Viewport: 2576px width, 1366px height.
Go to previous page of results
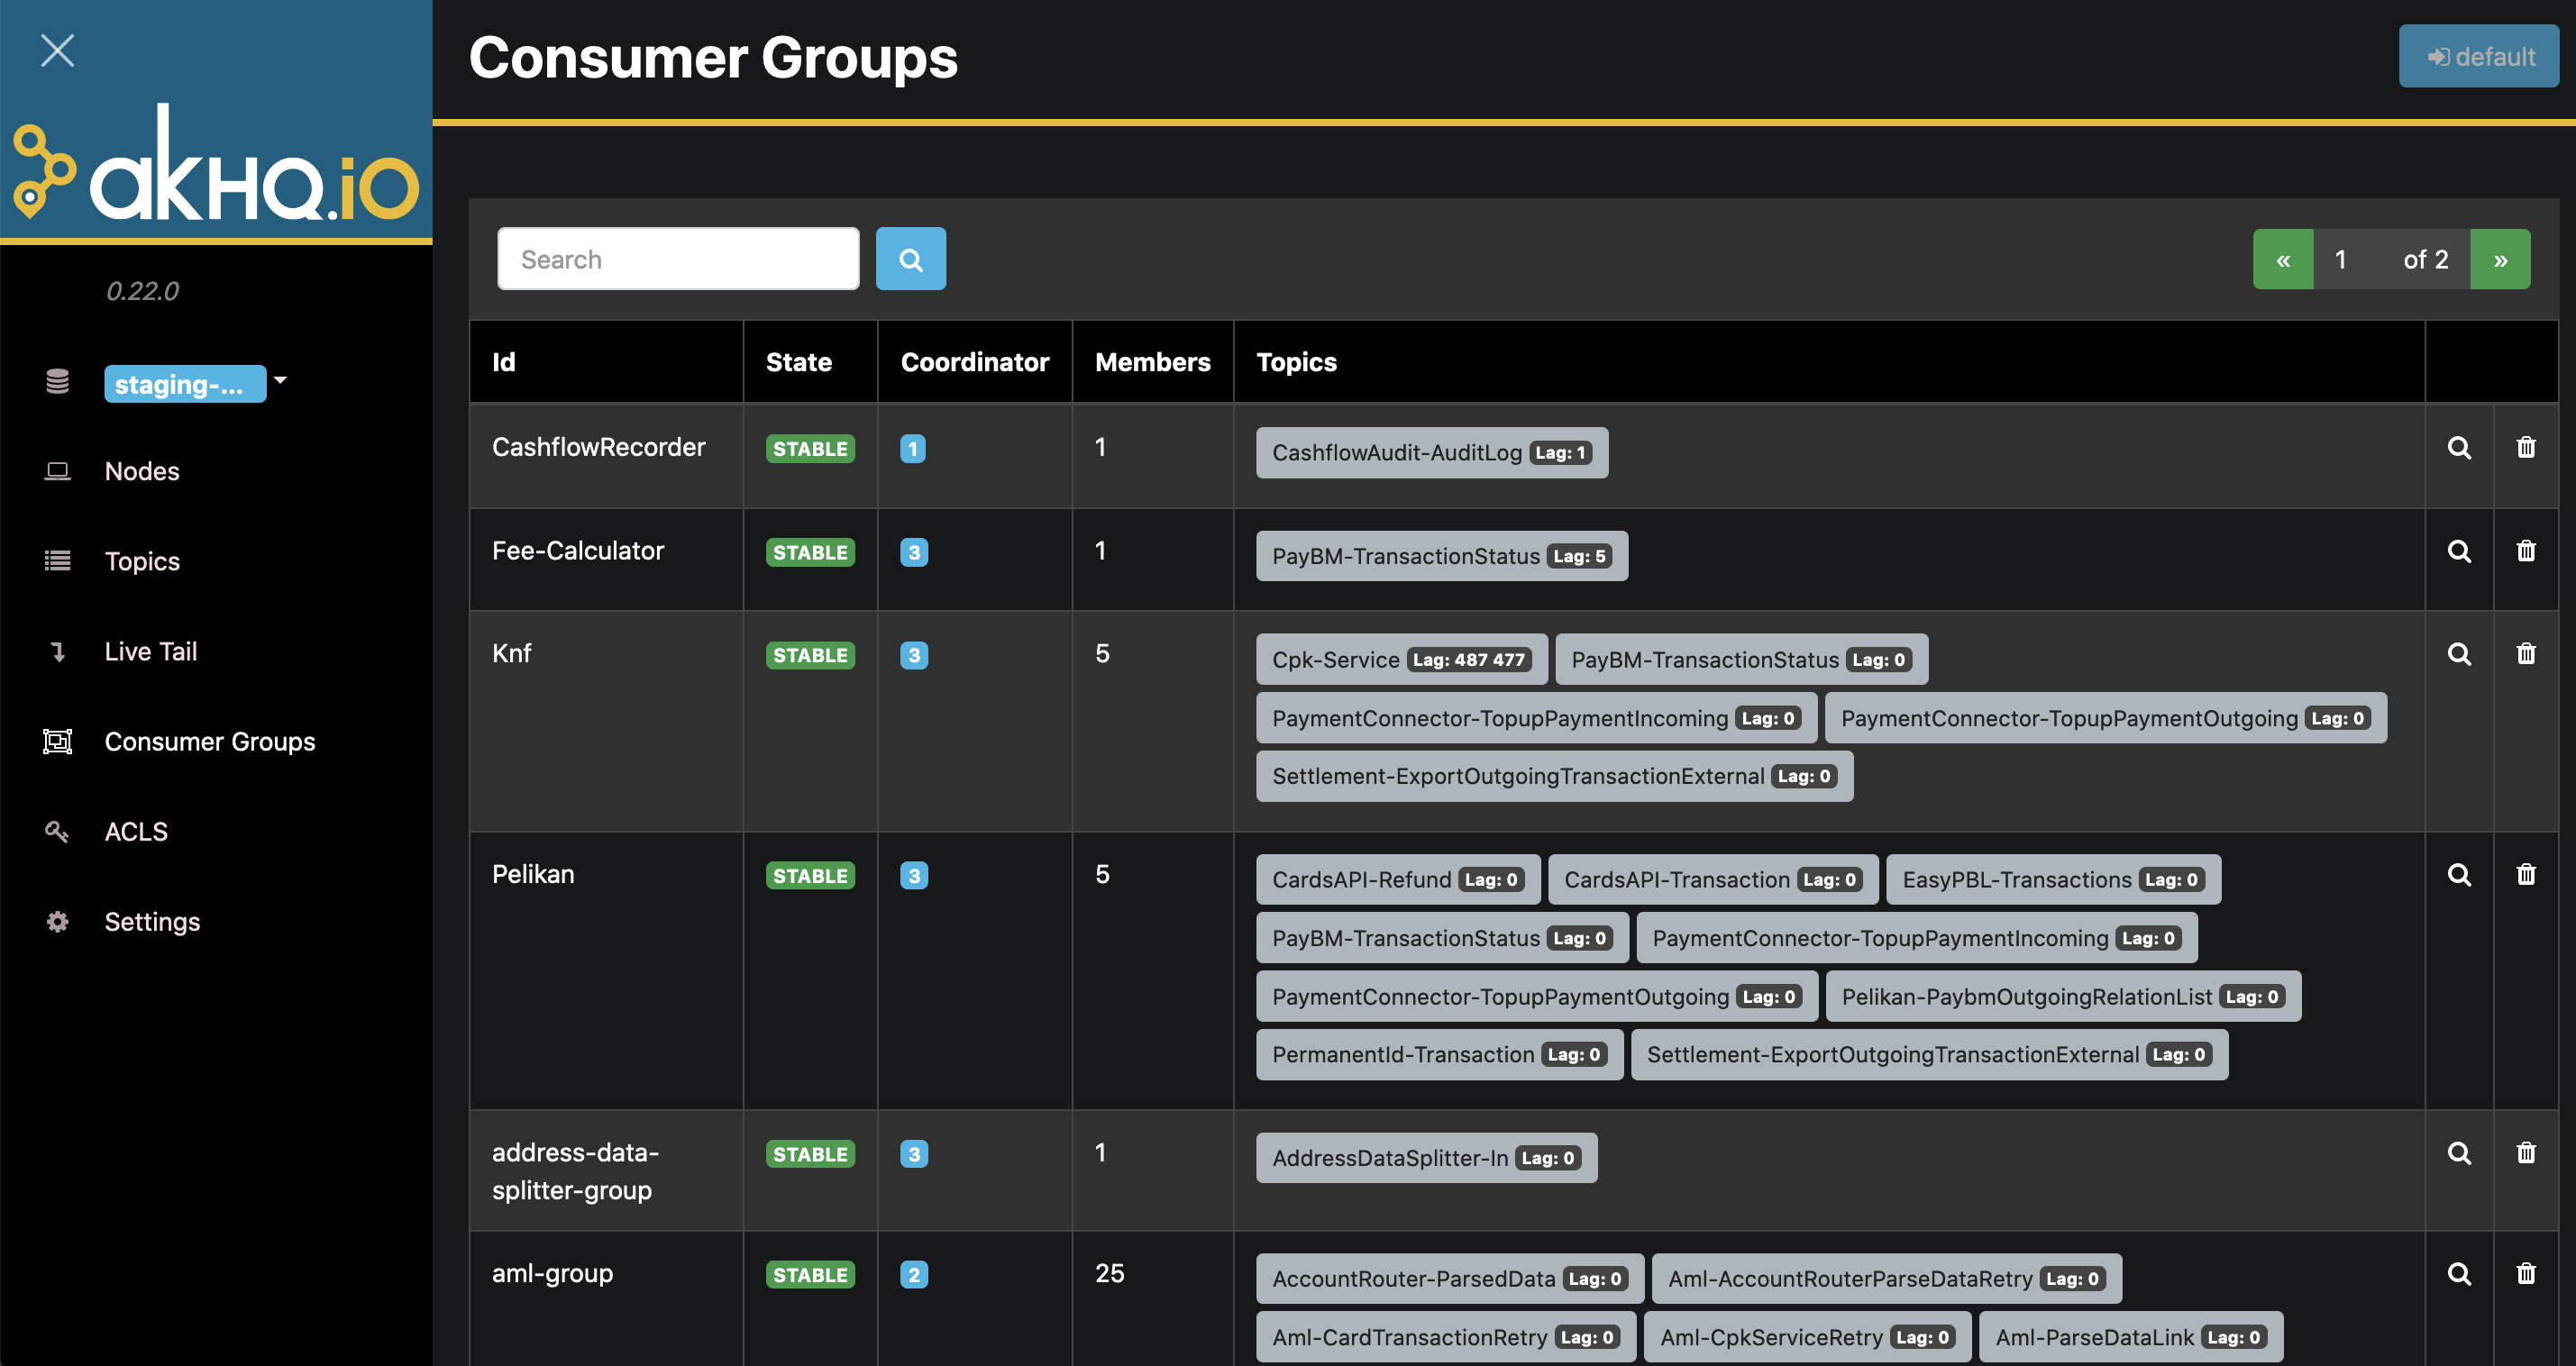pyautogui.click(x=2282, y=260)
